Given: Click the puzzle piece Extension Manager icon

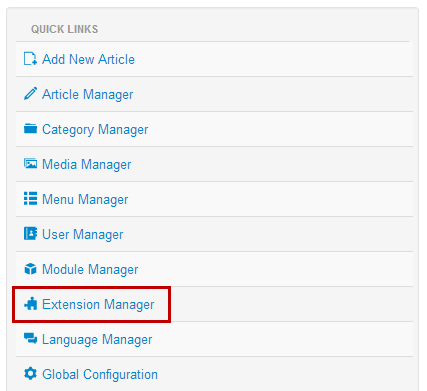Looking at the screenshot, I should pos(30,304).
